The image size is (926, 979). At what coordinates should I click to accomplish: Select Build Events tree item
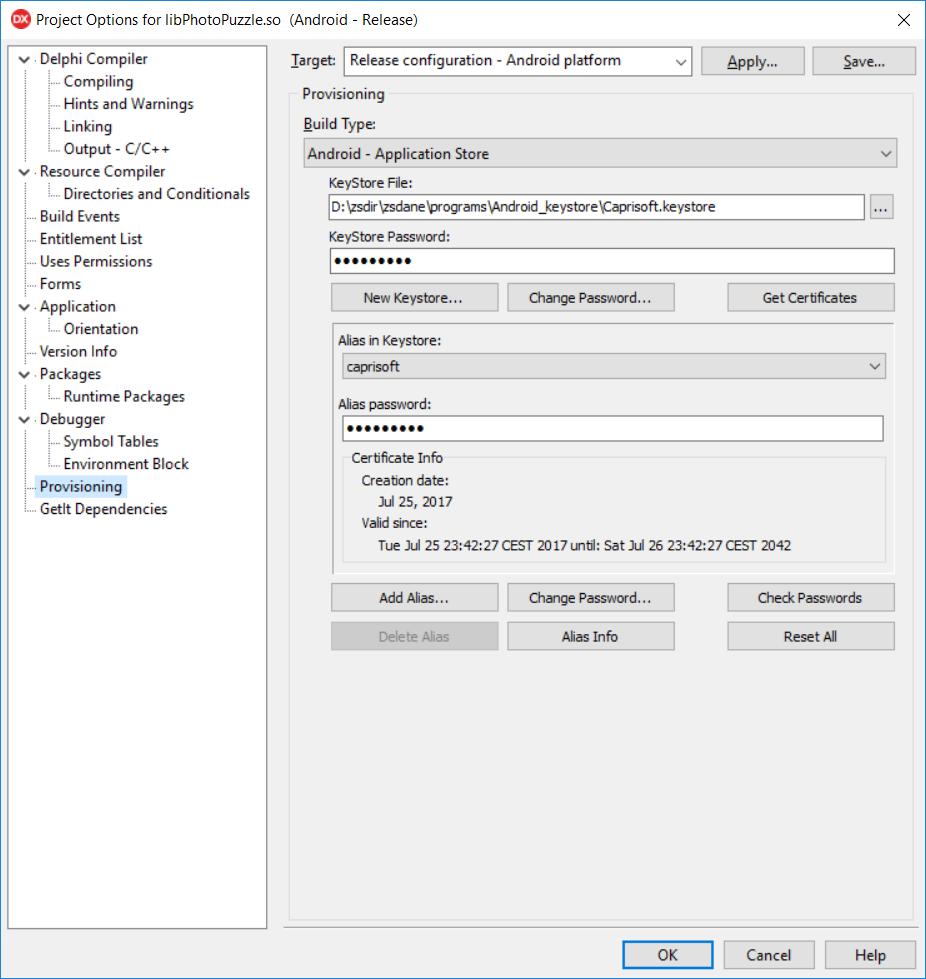click(x=79, y=216)
